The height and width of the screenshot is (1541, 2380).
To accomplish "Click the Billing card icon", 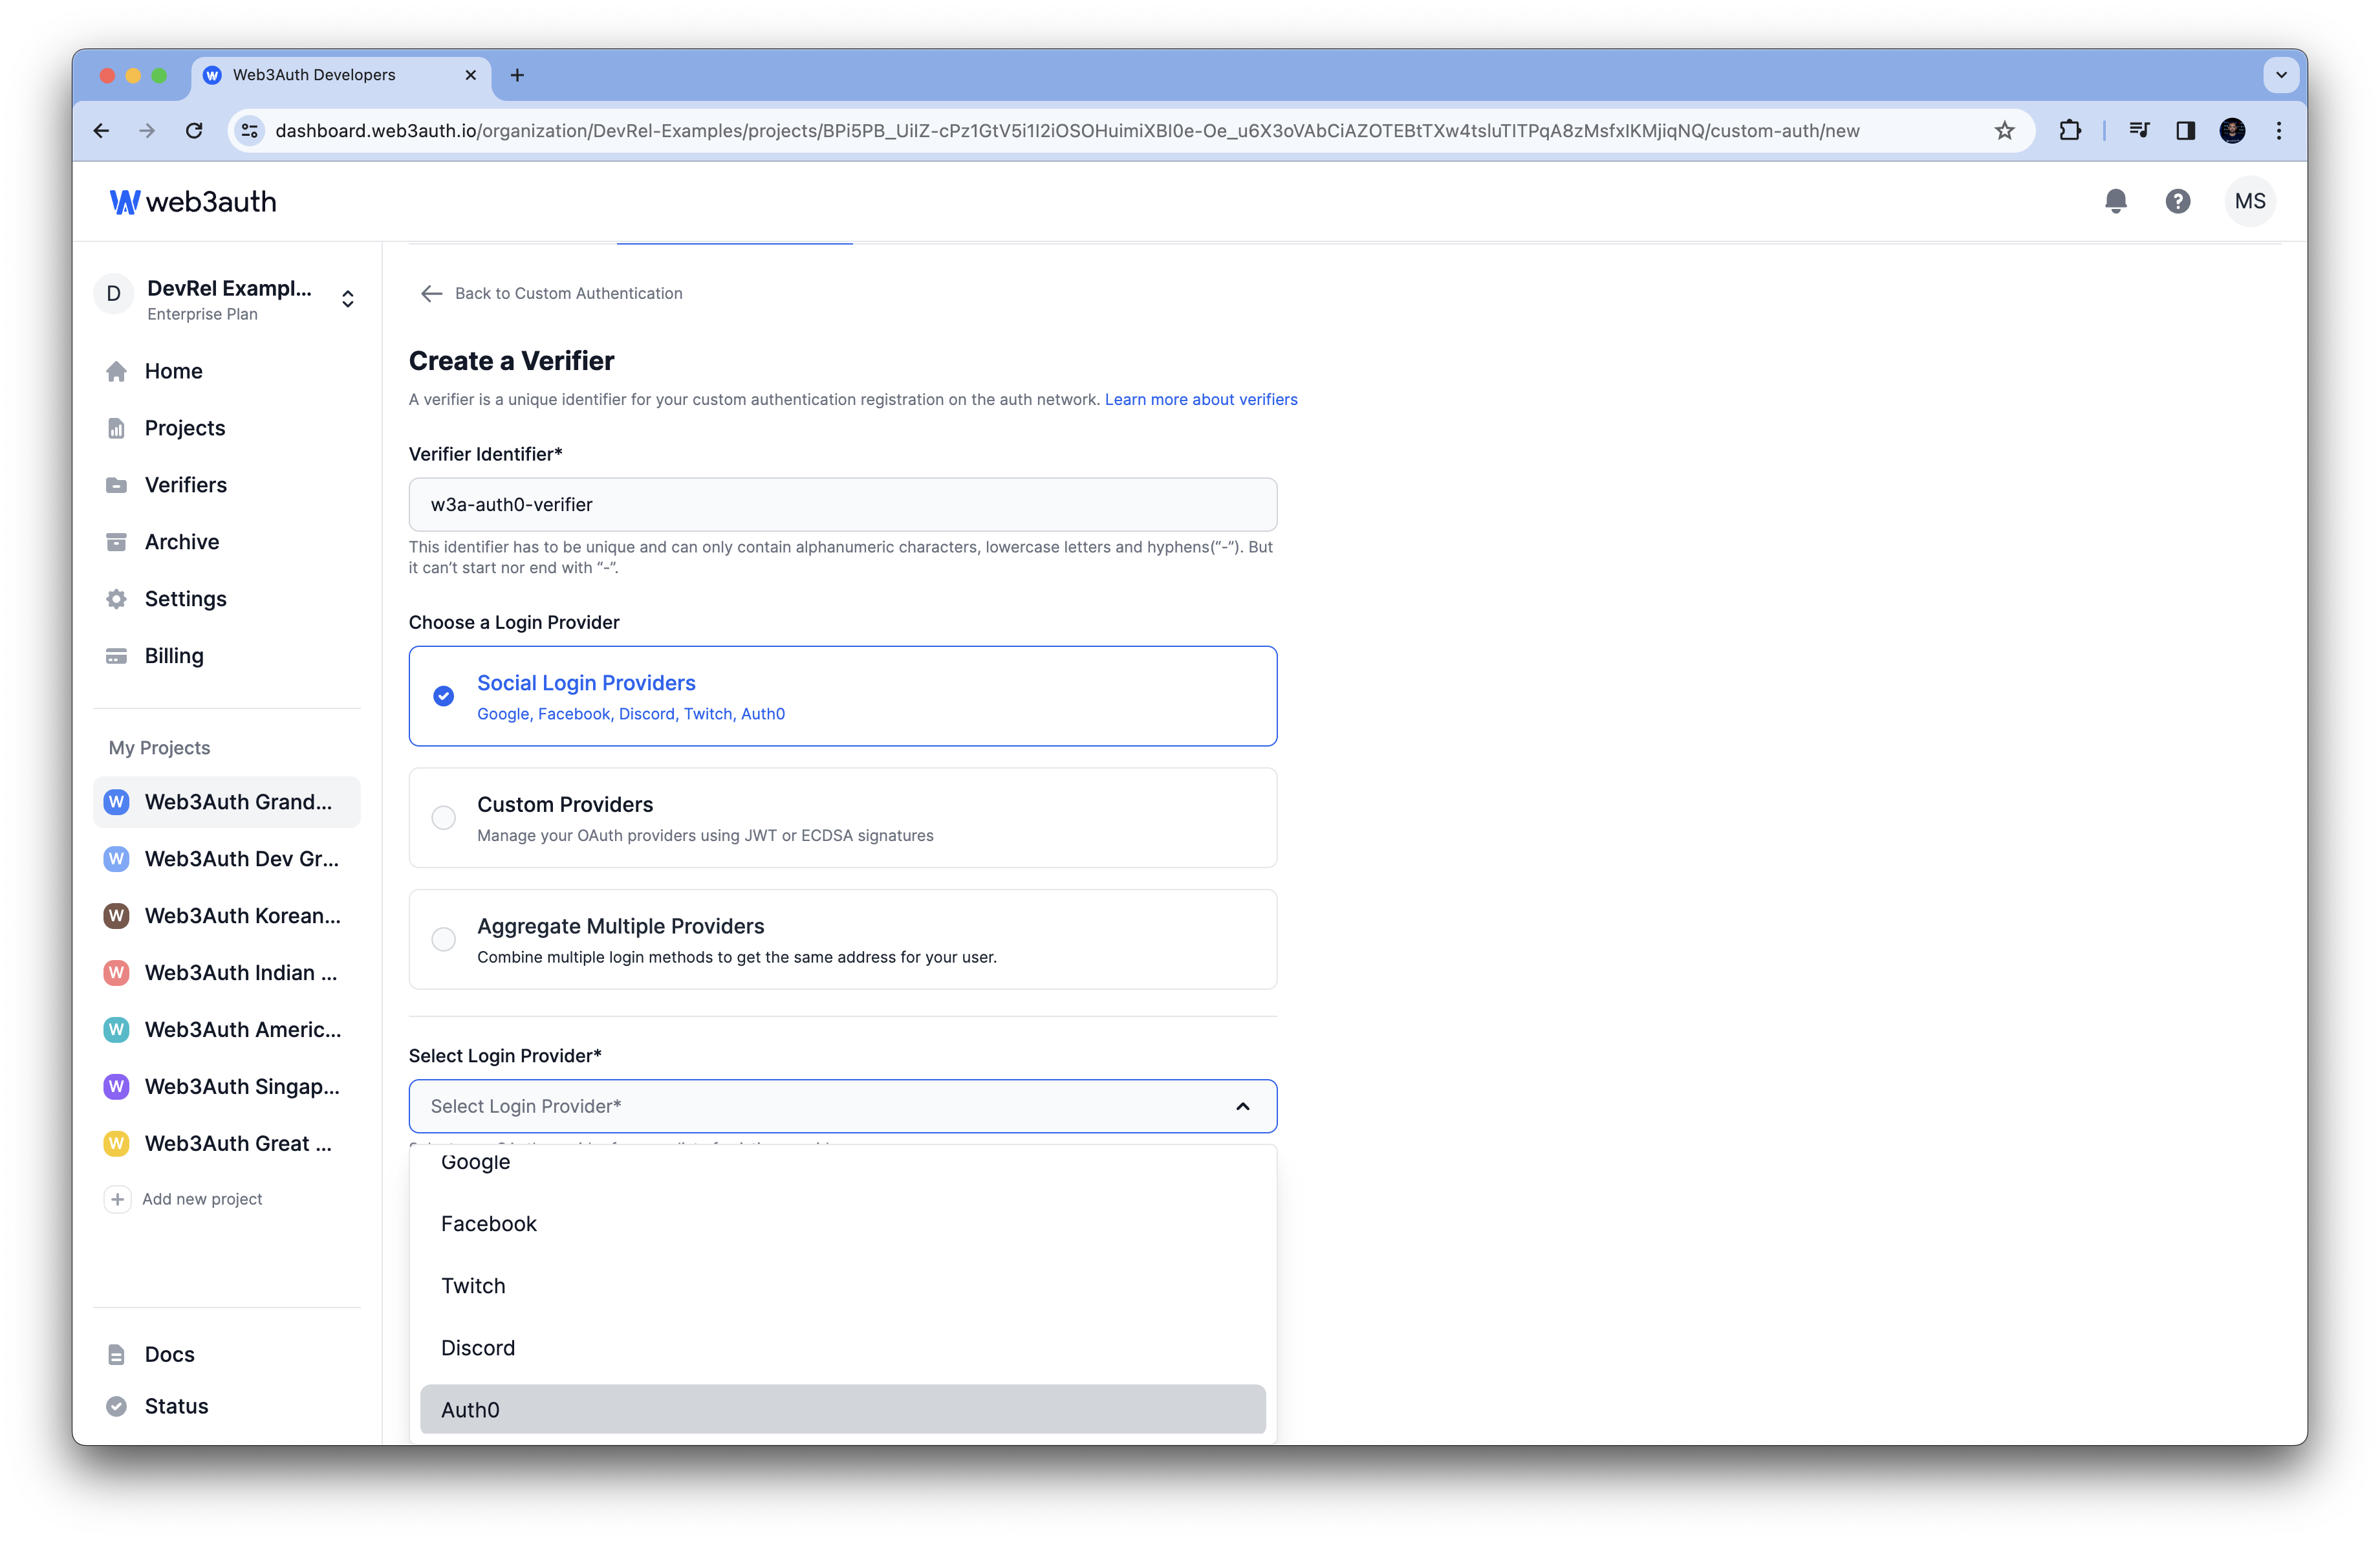I will coord(116,656).
